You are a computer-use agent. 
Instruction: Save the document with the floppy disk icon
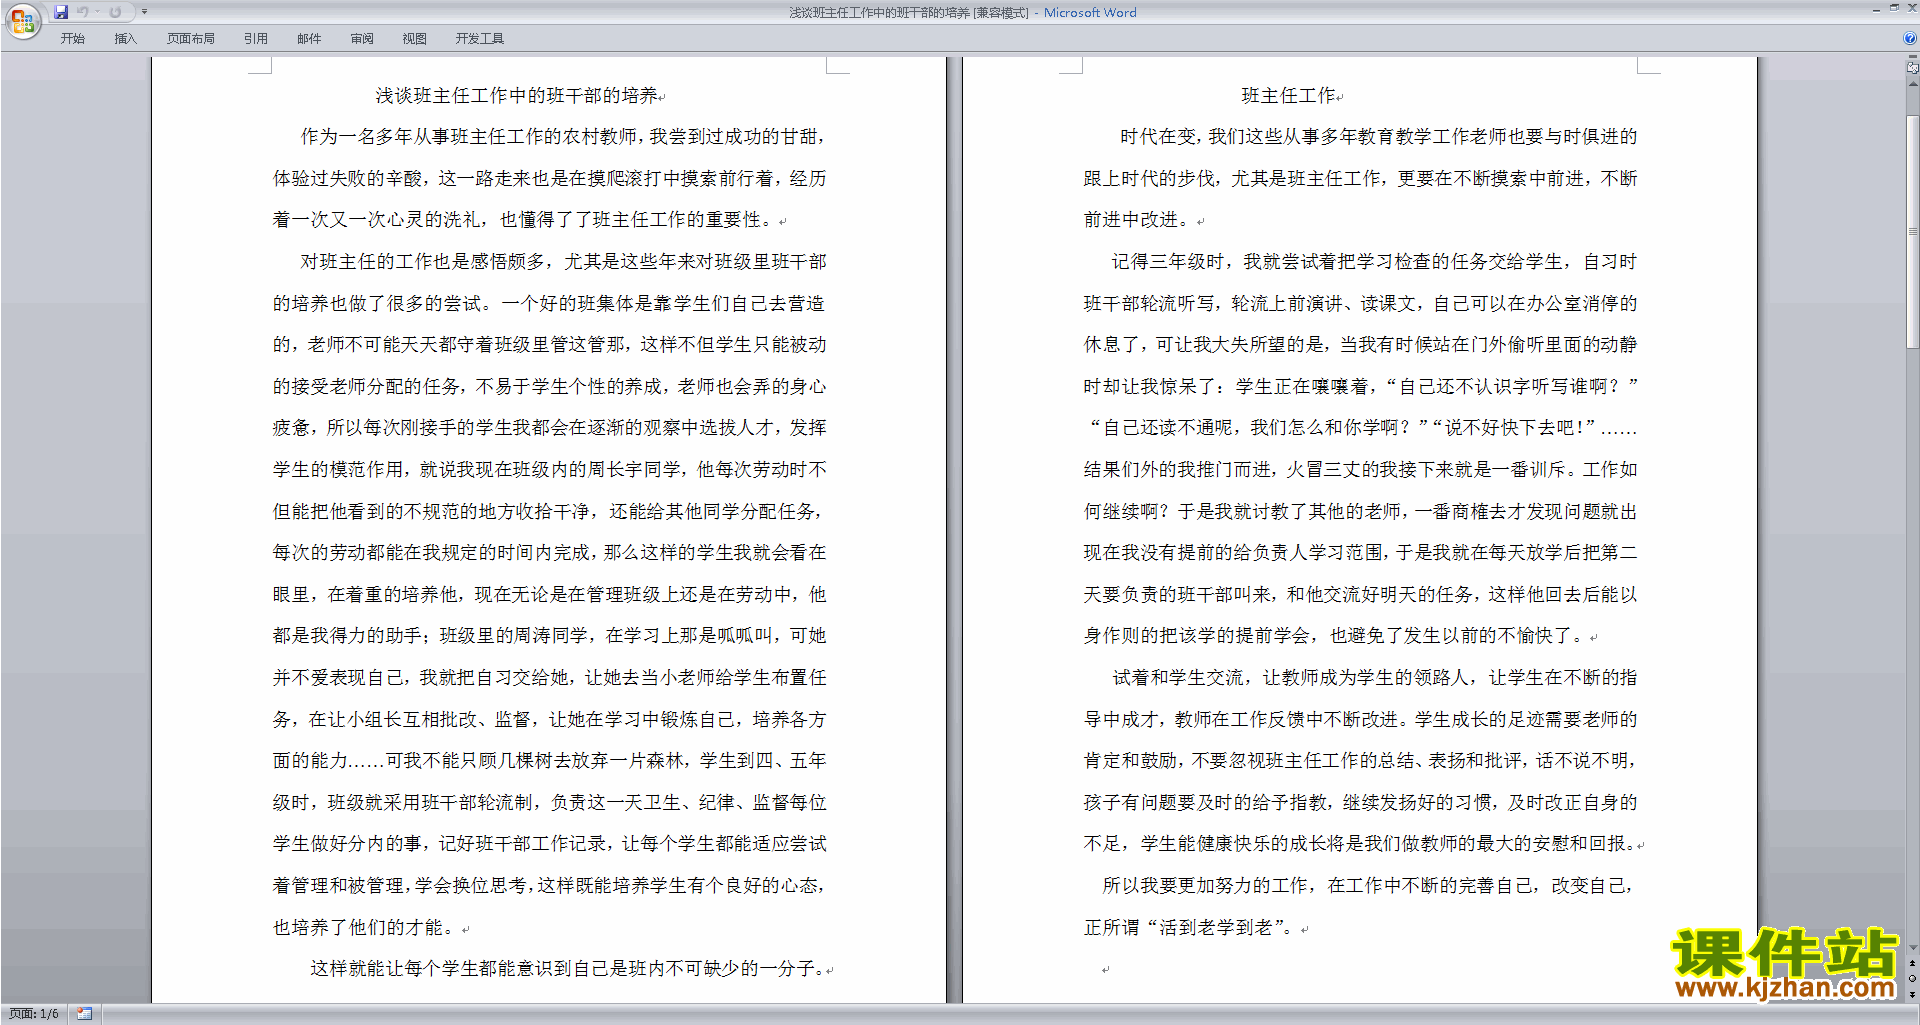[61, 12]
